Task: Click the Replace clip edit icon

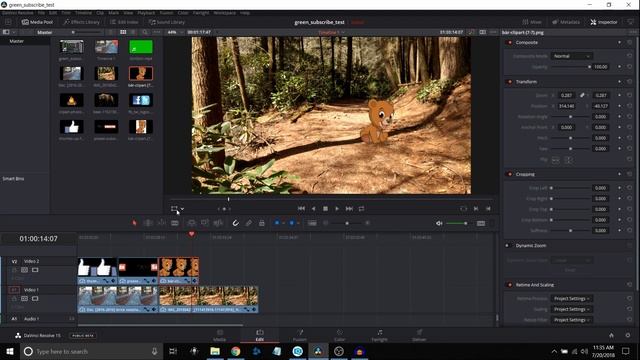Action: [x=218, y=223]
